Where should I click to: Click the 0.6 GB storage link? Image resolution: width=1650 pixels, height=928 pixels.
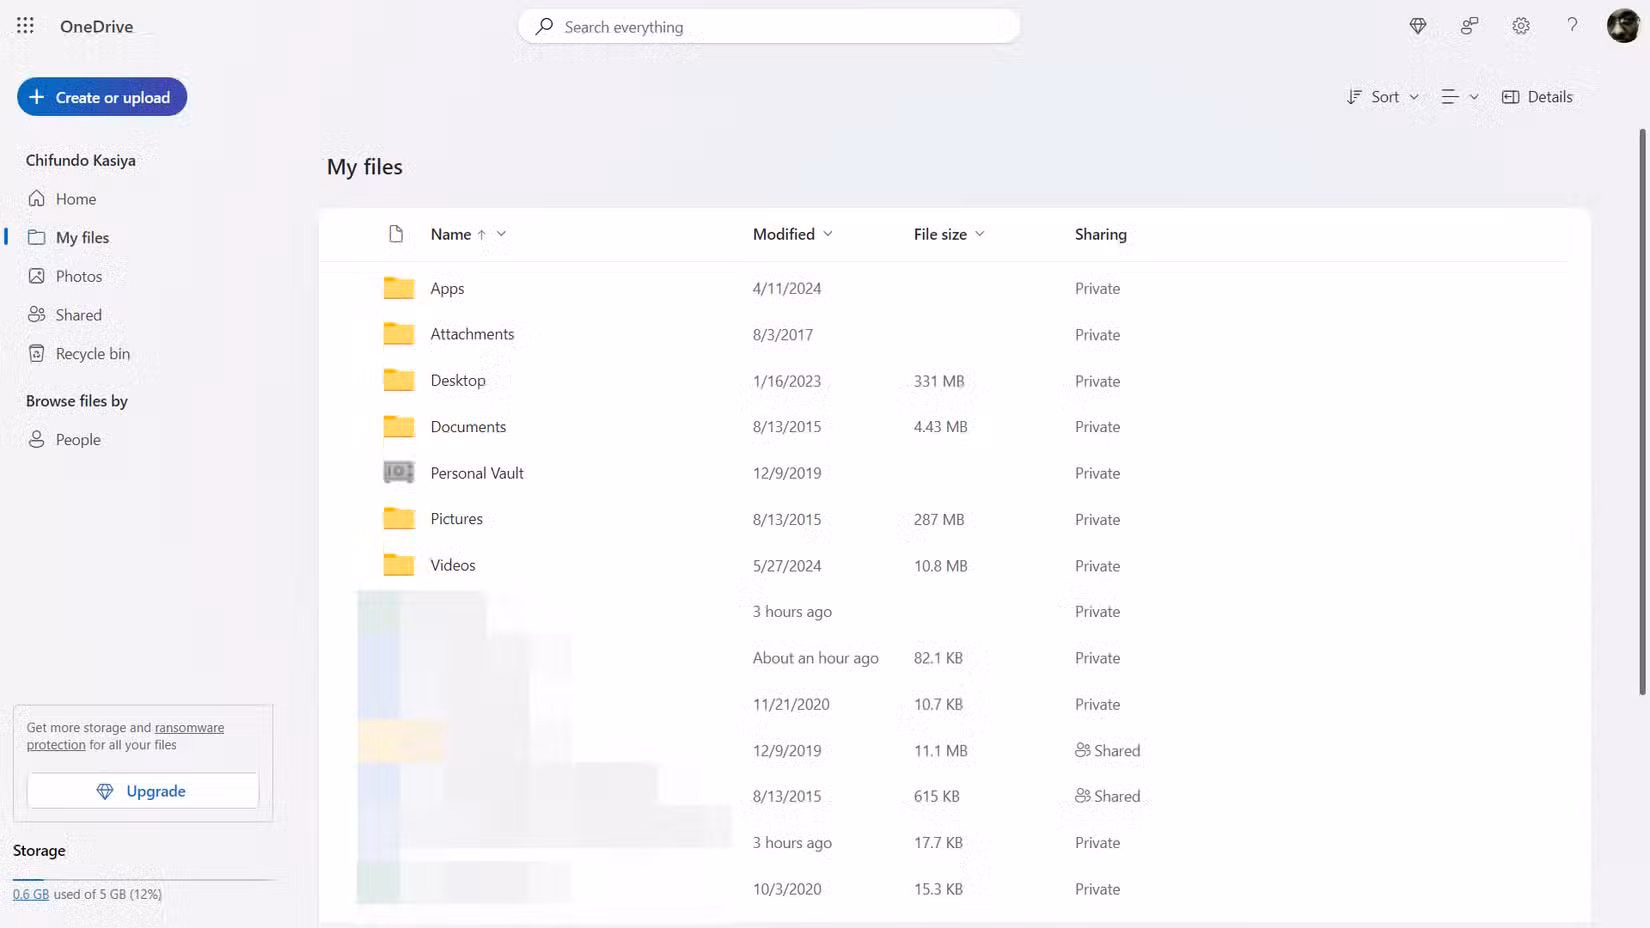point(31,894)
